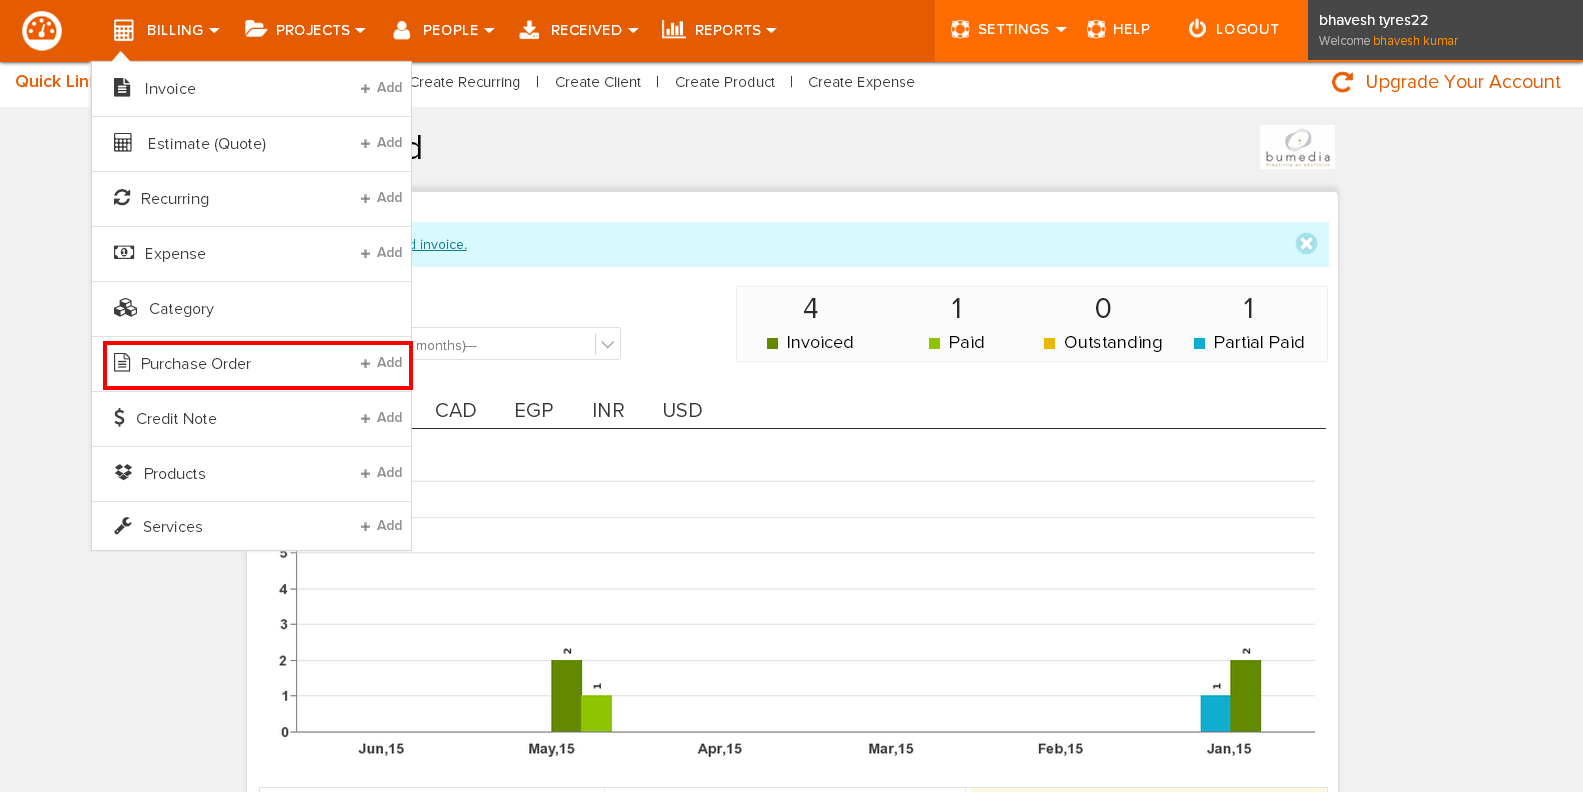Select Credit Note menu item
Screen dimensions: 1583x792
pyautogui.click(x=176, y=419)
